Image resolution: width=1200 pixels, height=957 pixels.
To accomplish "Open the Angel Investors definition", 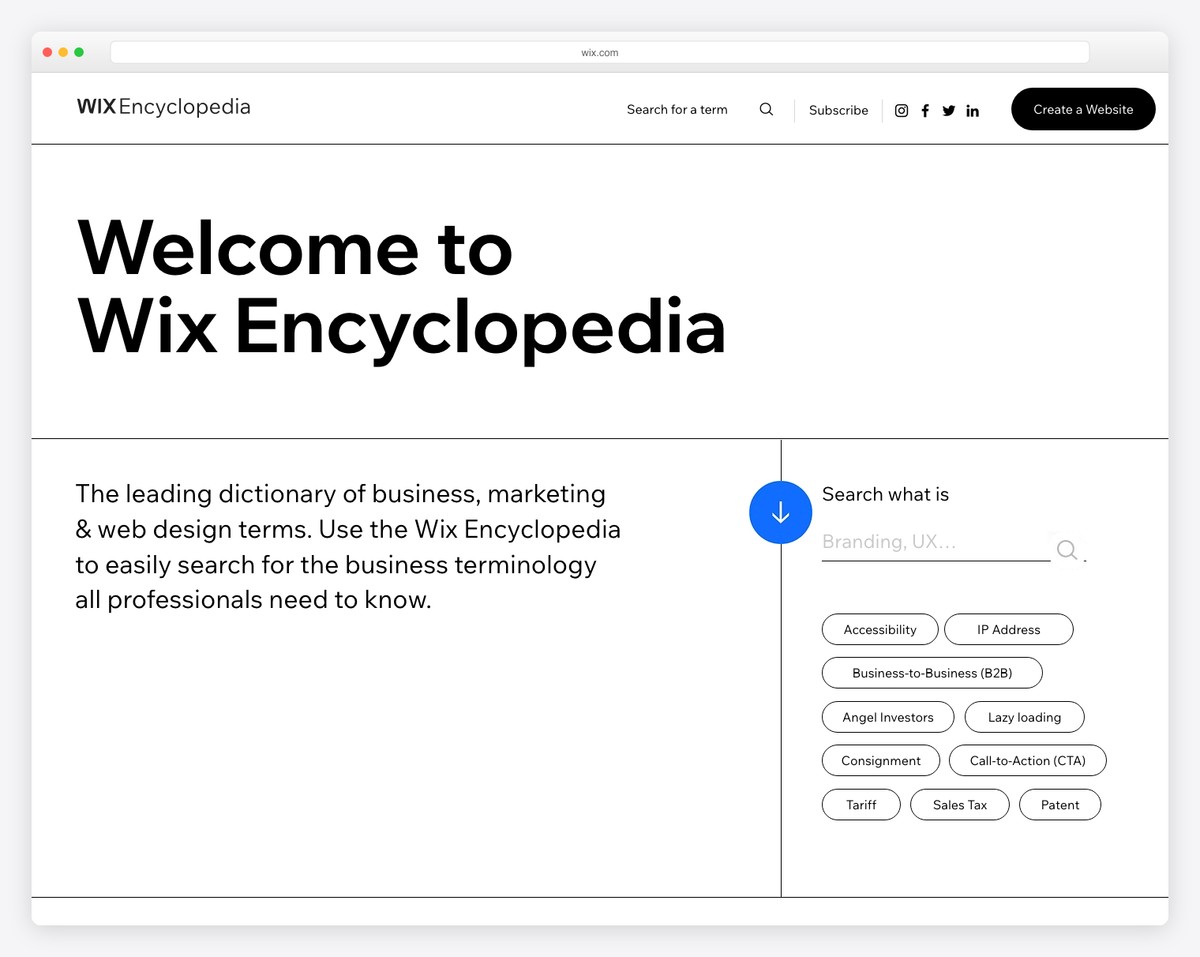I will (x=887, y=717).
